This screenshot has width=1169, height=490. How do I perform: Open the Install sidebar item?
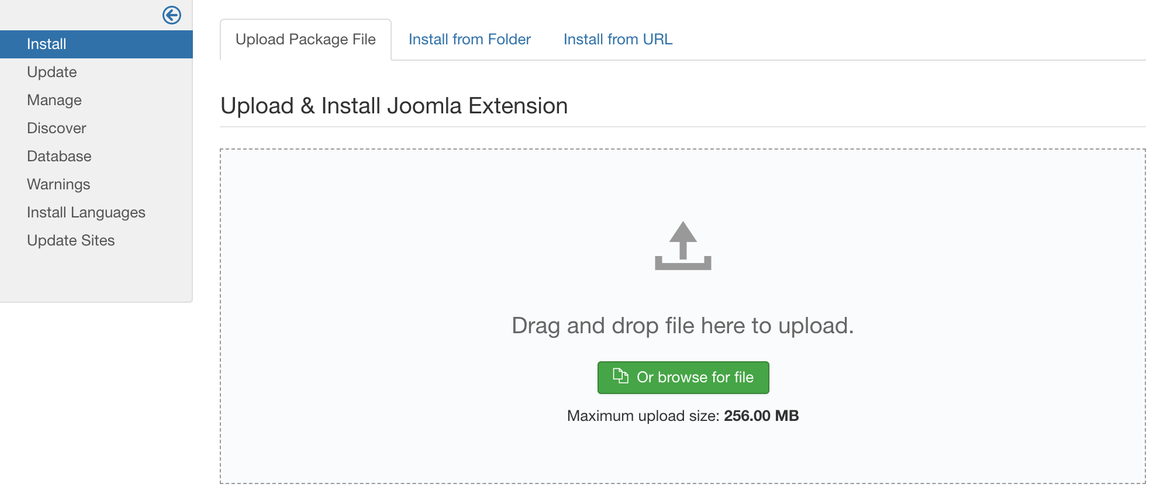pyautogui.click(x=96, y=44)
